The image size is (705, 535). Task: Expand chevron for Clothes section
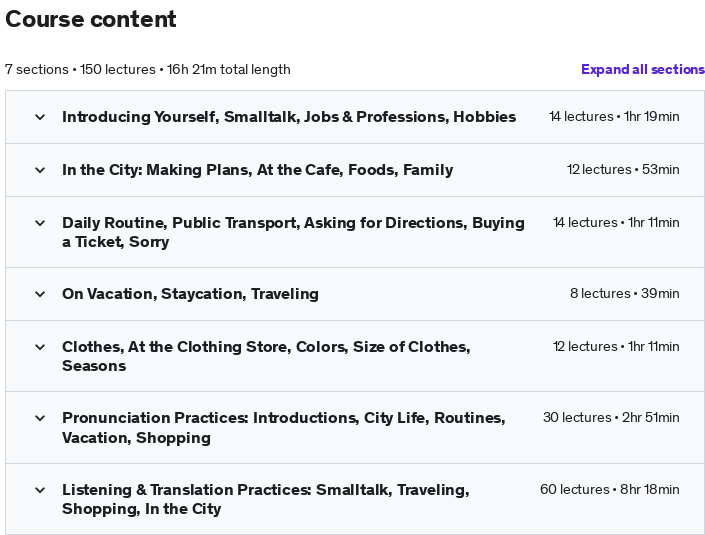40,347
